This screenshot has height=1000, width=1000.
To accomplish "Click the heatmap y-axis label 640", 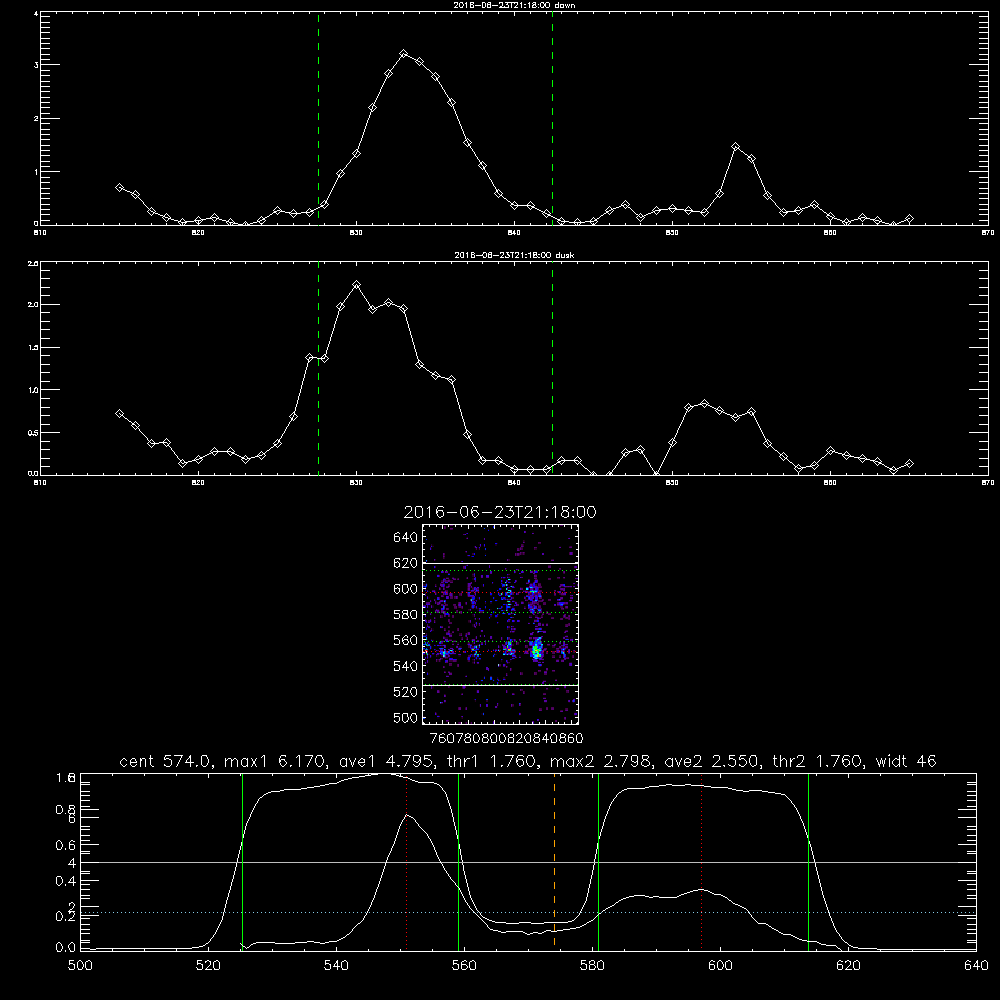I will point(406,538).
